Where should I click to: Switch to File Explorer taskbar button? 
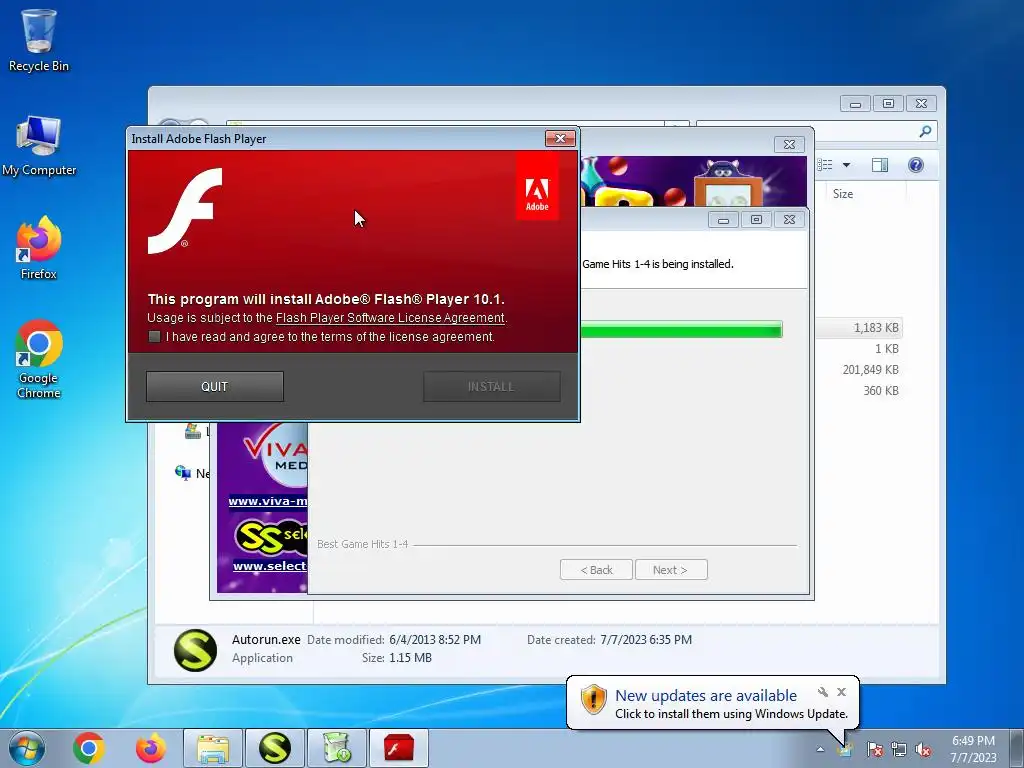213,748
